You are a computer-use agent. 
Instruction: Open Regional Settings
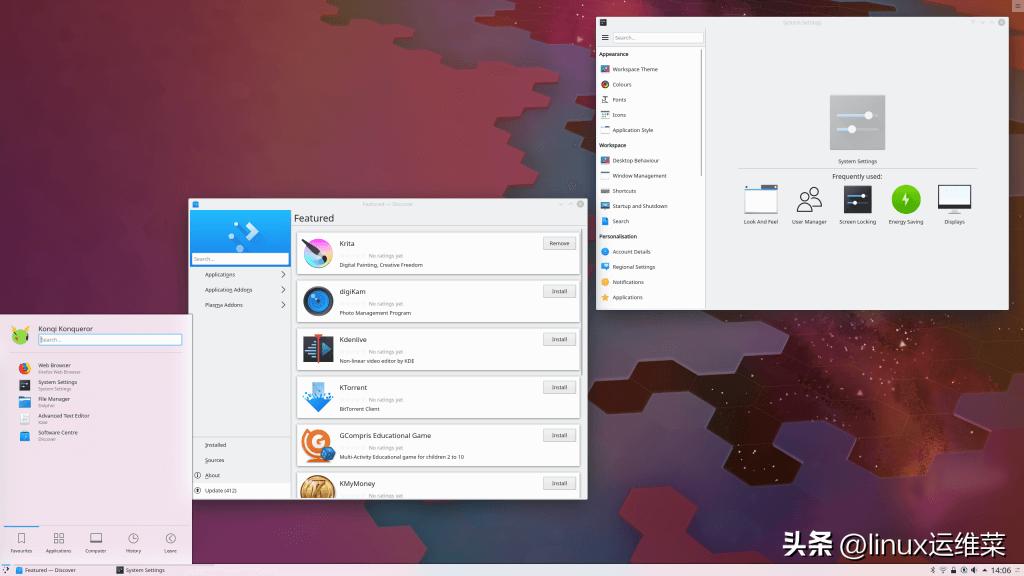click(650, 267)
